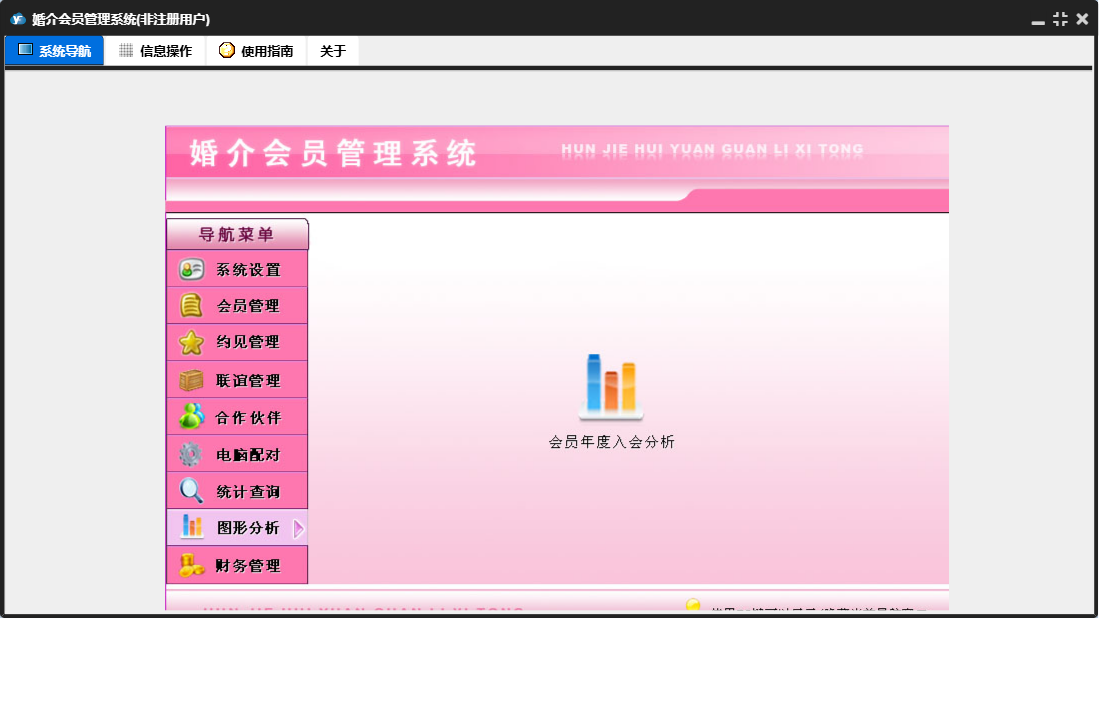Click the 财务管理 coins icon
This screenshot has width=1099, height=723.
tap(191, 565)
